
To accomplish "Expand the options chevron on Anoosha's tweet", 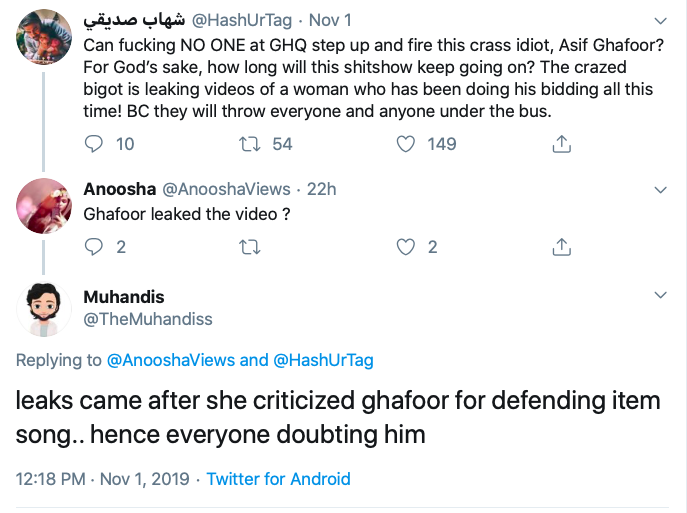I will [660, 189].
